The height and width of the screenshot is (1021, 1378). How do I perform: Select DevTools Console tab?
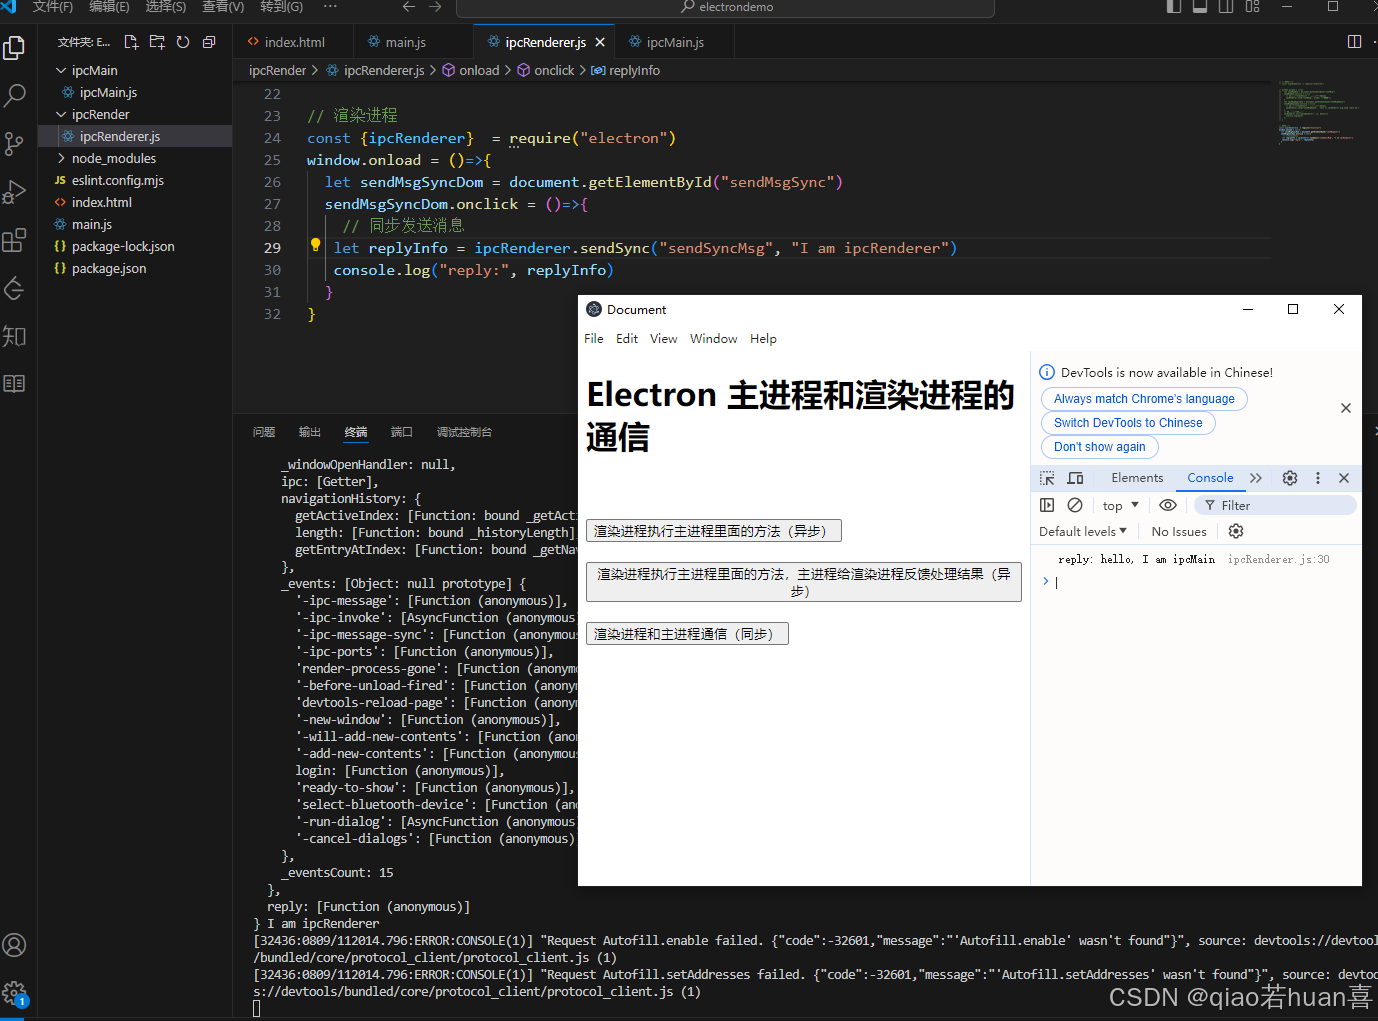(x=1210, y=478)
